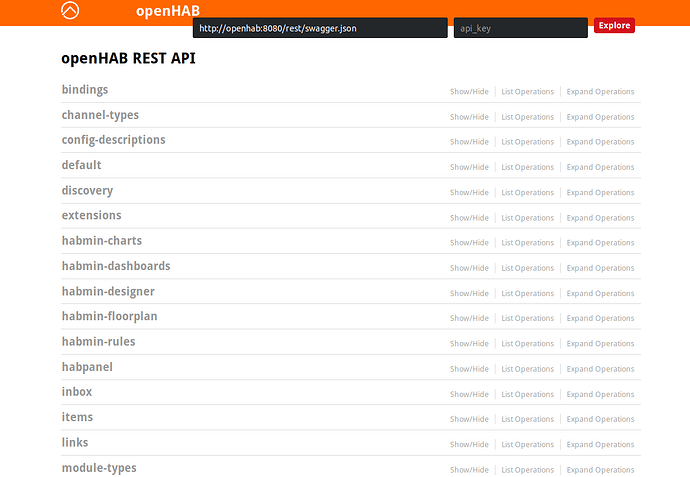Image resolution: width=690 pixels, height=477 pixels.
Task: Expand Operations for discovery
Action: [x=600, y=193]
